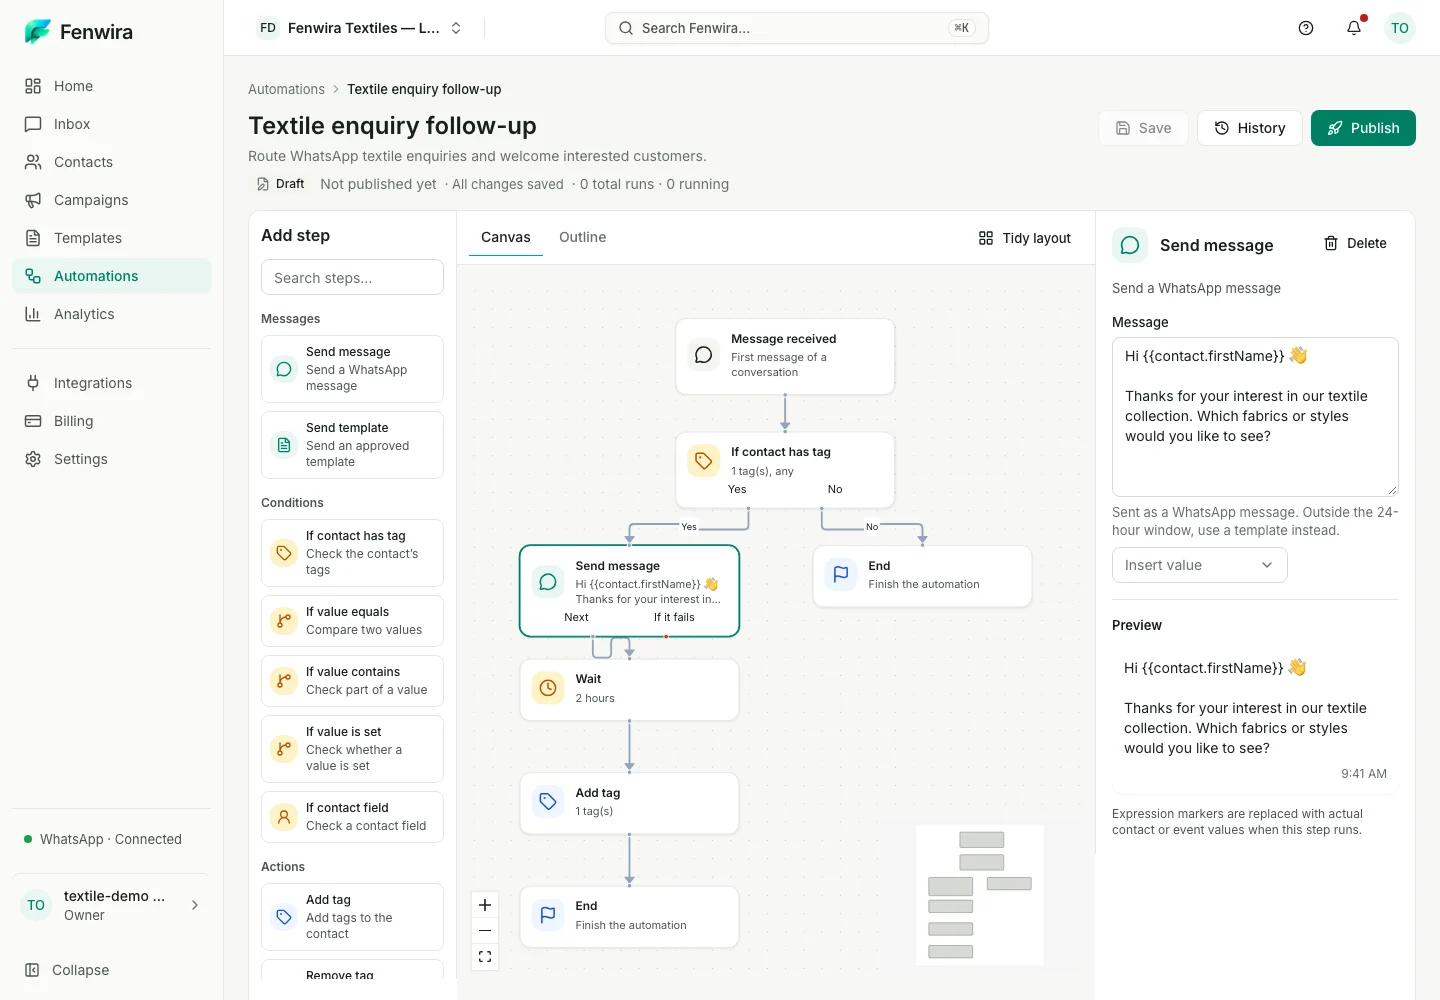Click the Draft status badge
The width and height of the screenshot is (1440, 1000).
pyautogui.click(x=279, y=184)
